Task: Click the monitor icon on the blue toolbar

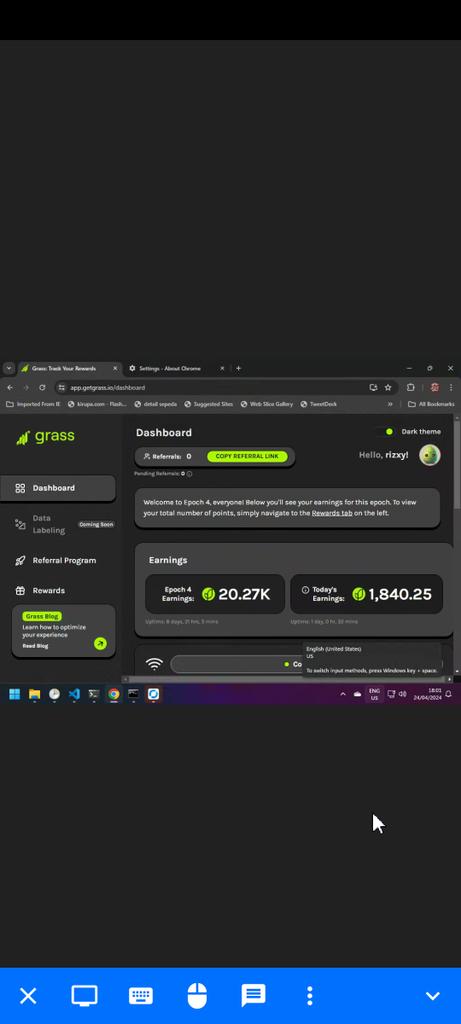Action: pos(84,996)
